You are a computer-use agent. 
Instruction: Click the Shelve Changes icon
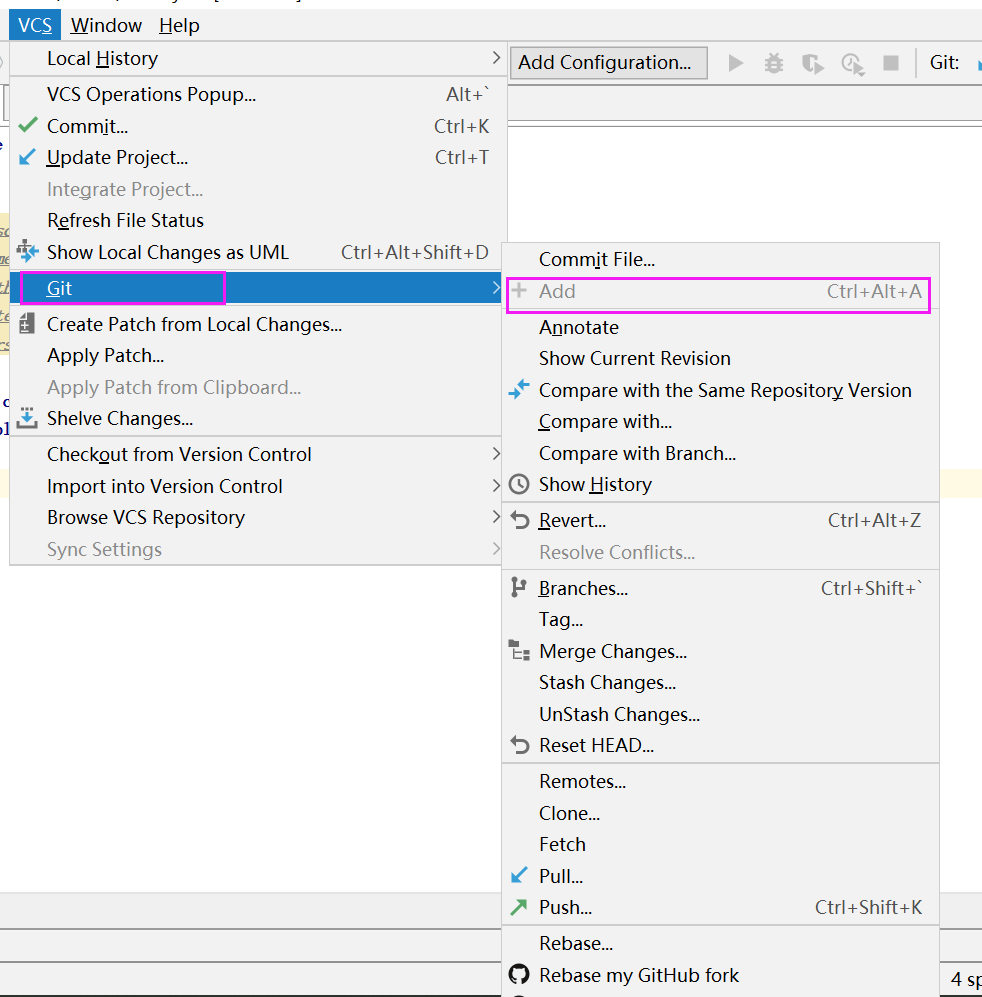[x=27, y=418]
